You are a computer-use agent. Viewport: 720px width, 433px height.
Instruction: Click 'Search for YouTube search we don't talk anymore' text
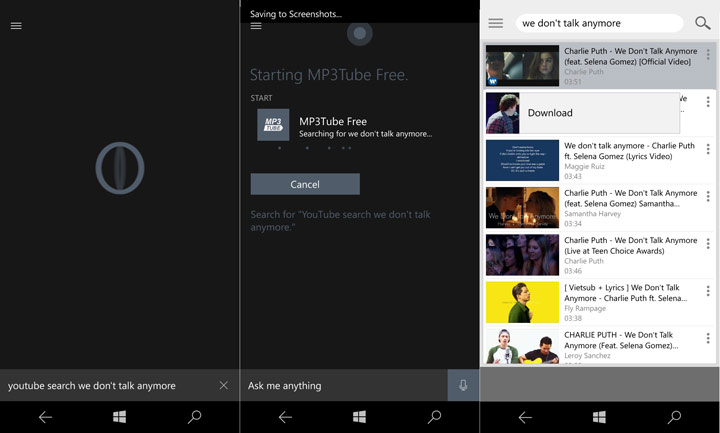coord(340,221)
